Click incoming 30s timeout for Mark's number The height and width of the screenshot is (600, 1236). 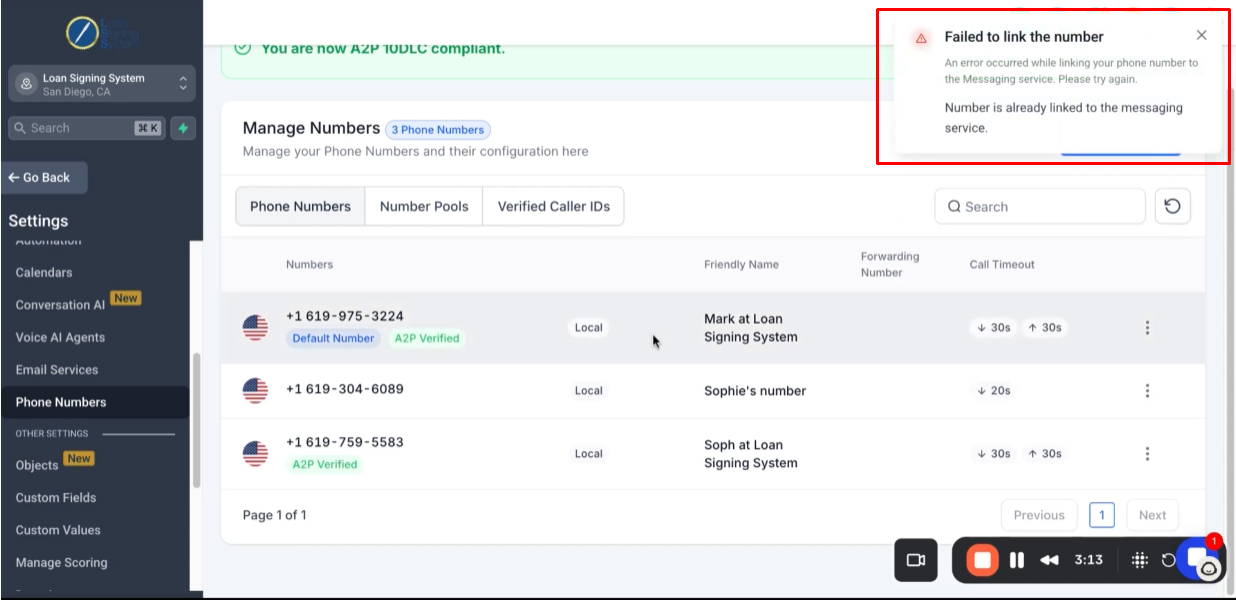994,327
